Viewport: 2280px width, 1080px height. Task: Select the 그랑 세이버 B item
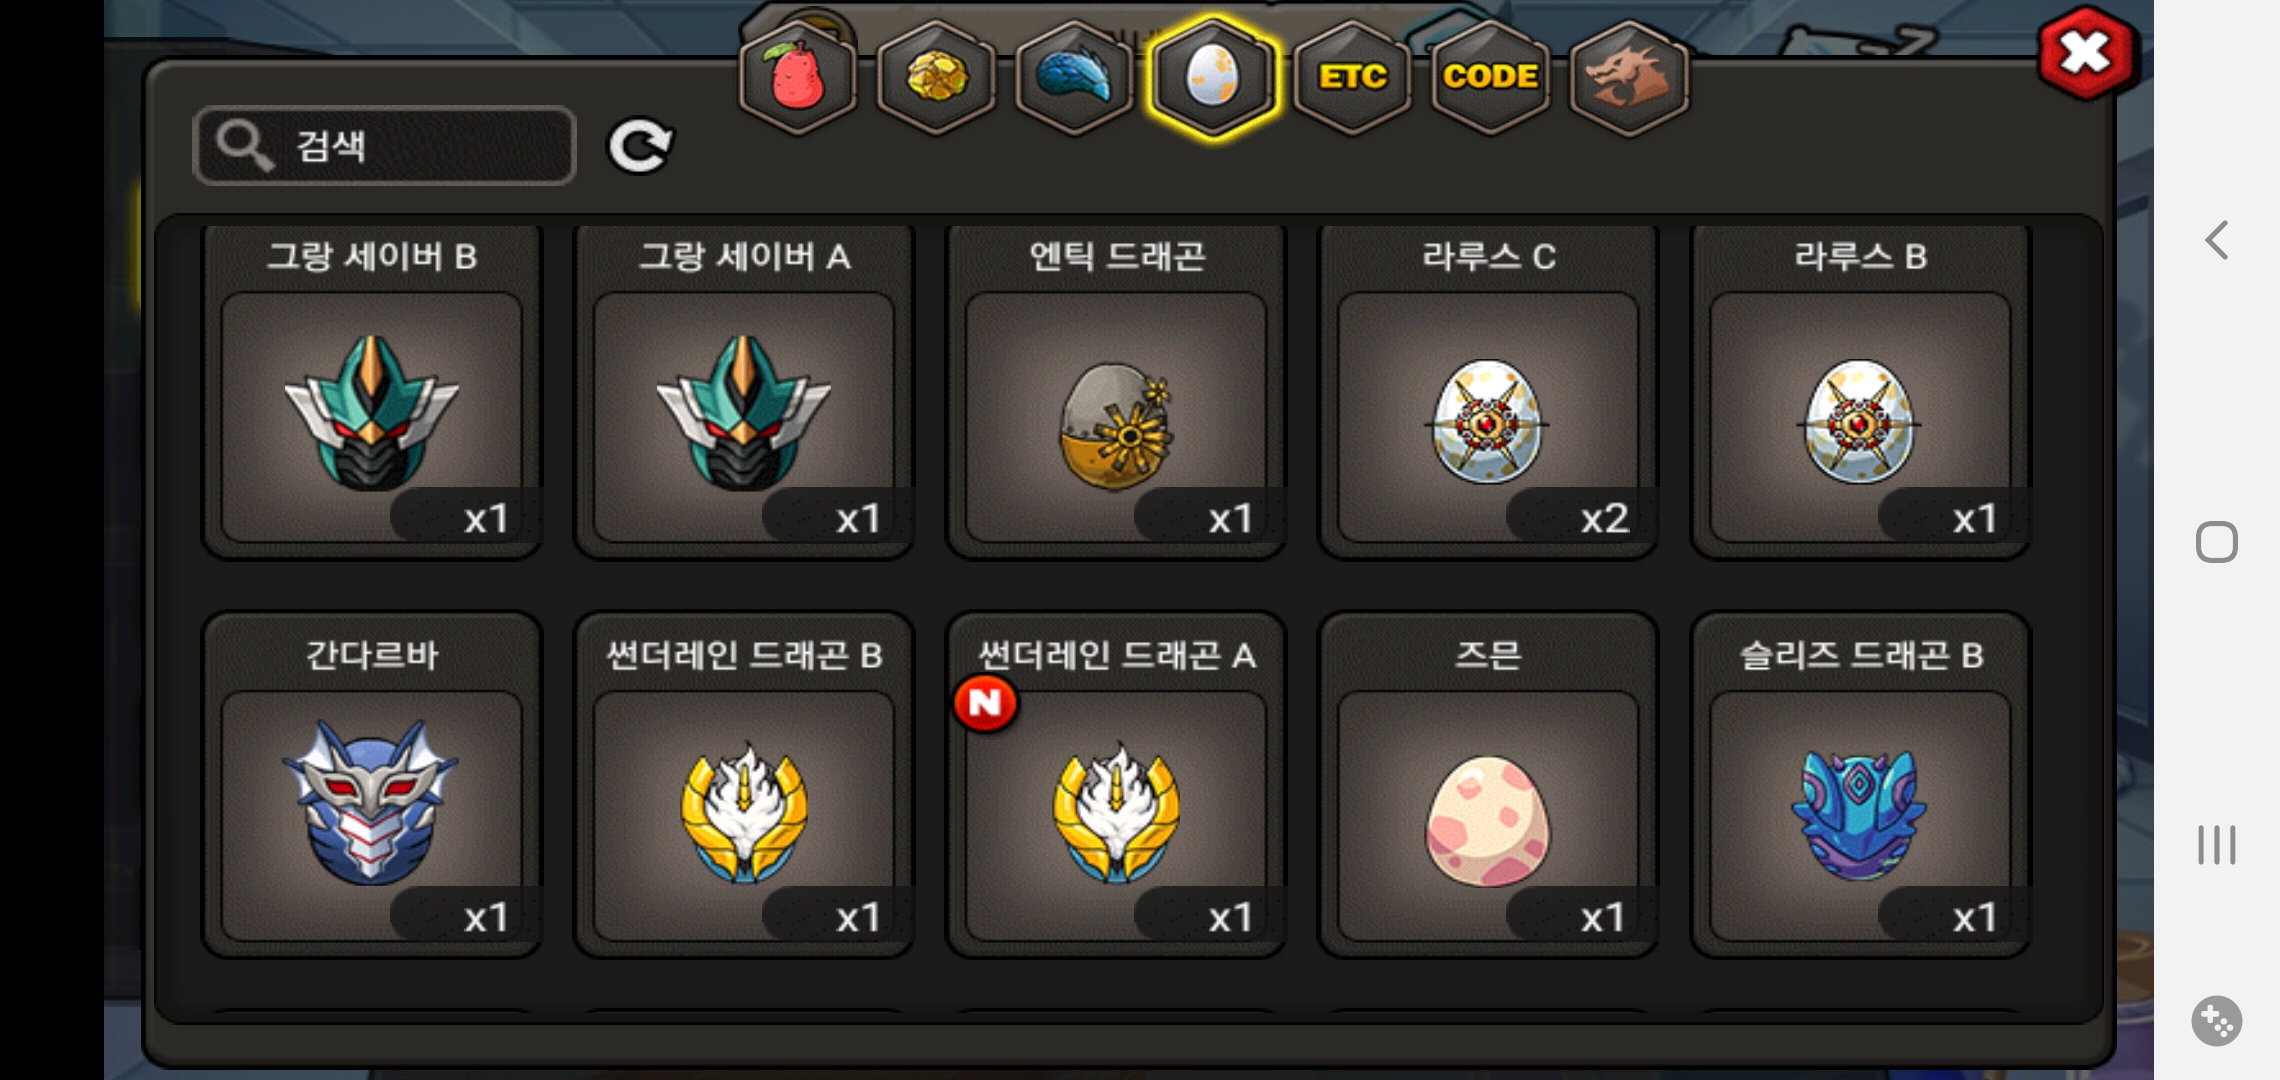click(372, 390)
